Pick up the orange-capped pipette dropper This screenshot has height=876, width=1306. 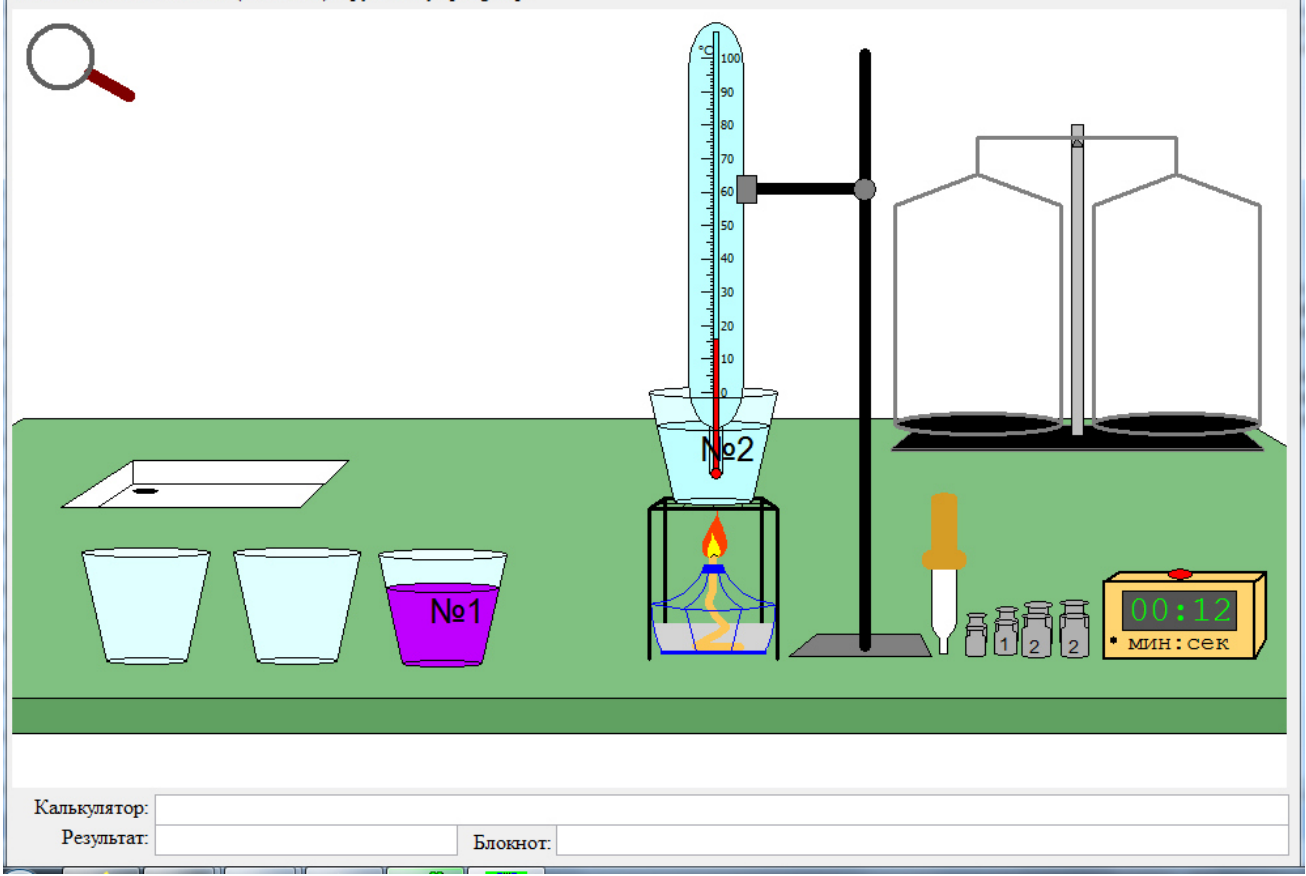[x=944, y=573]
